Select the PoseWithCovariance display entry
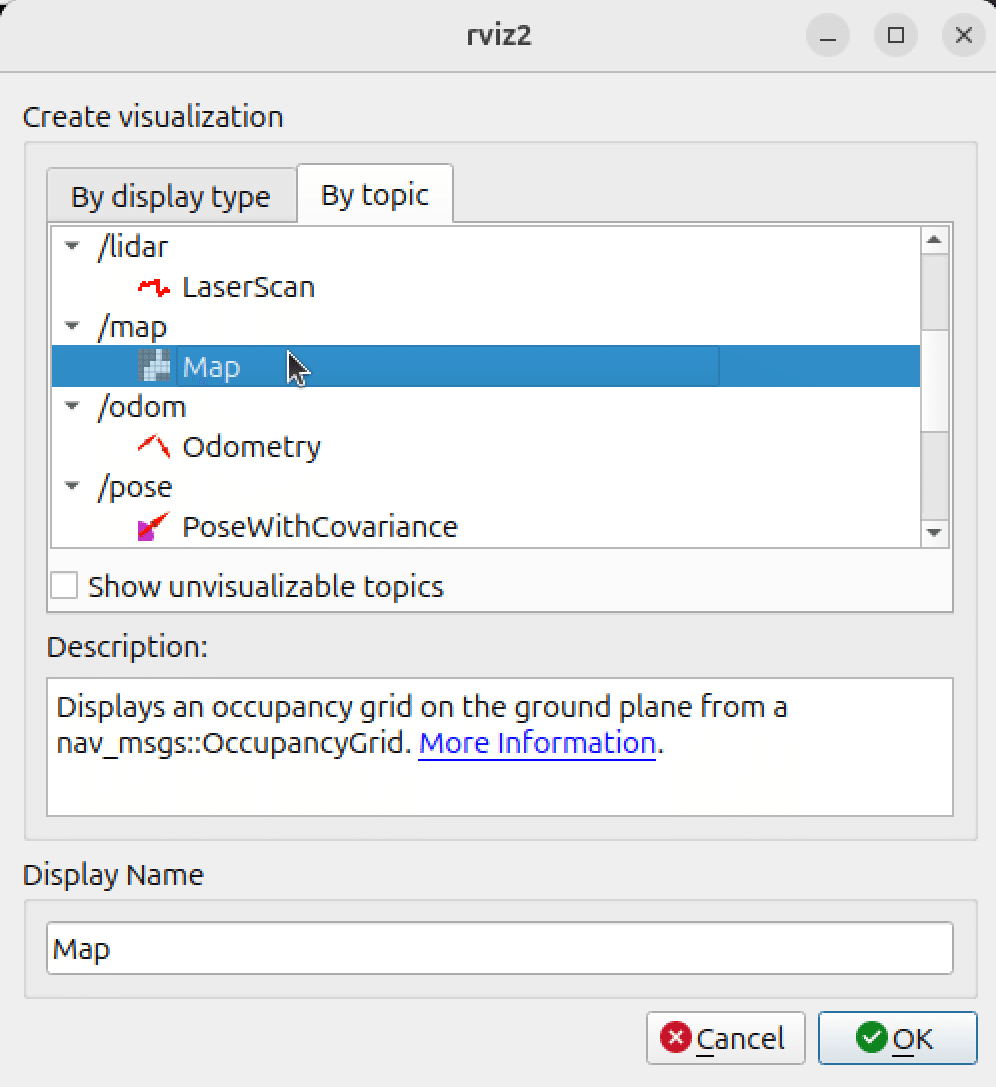Screen dimensions: 996x1087 pyautogui.click(x=320, y=527)
